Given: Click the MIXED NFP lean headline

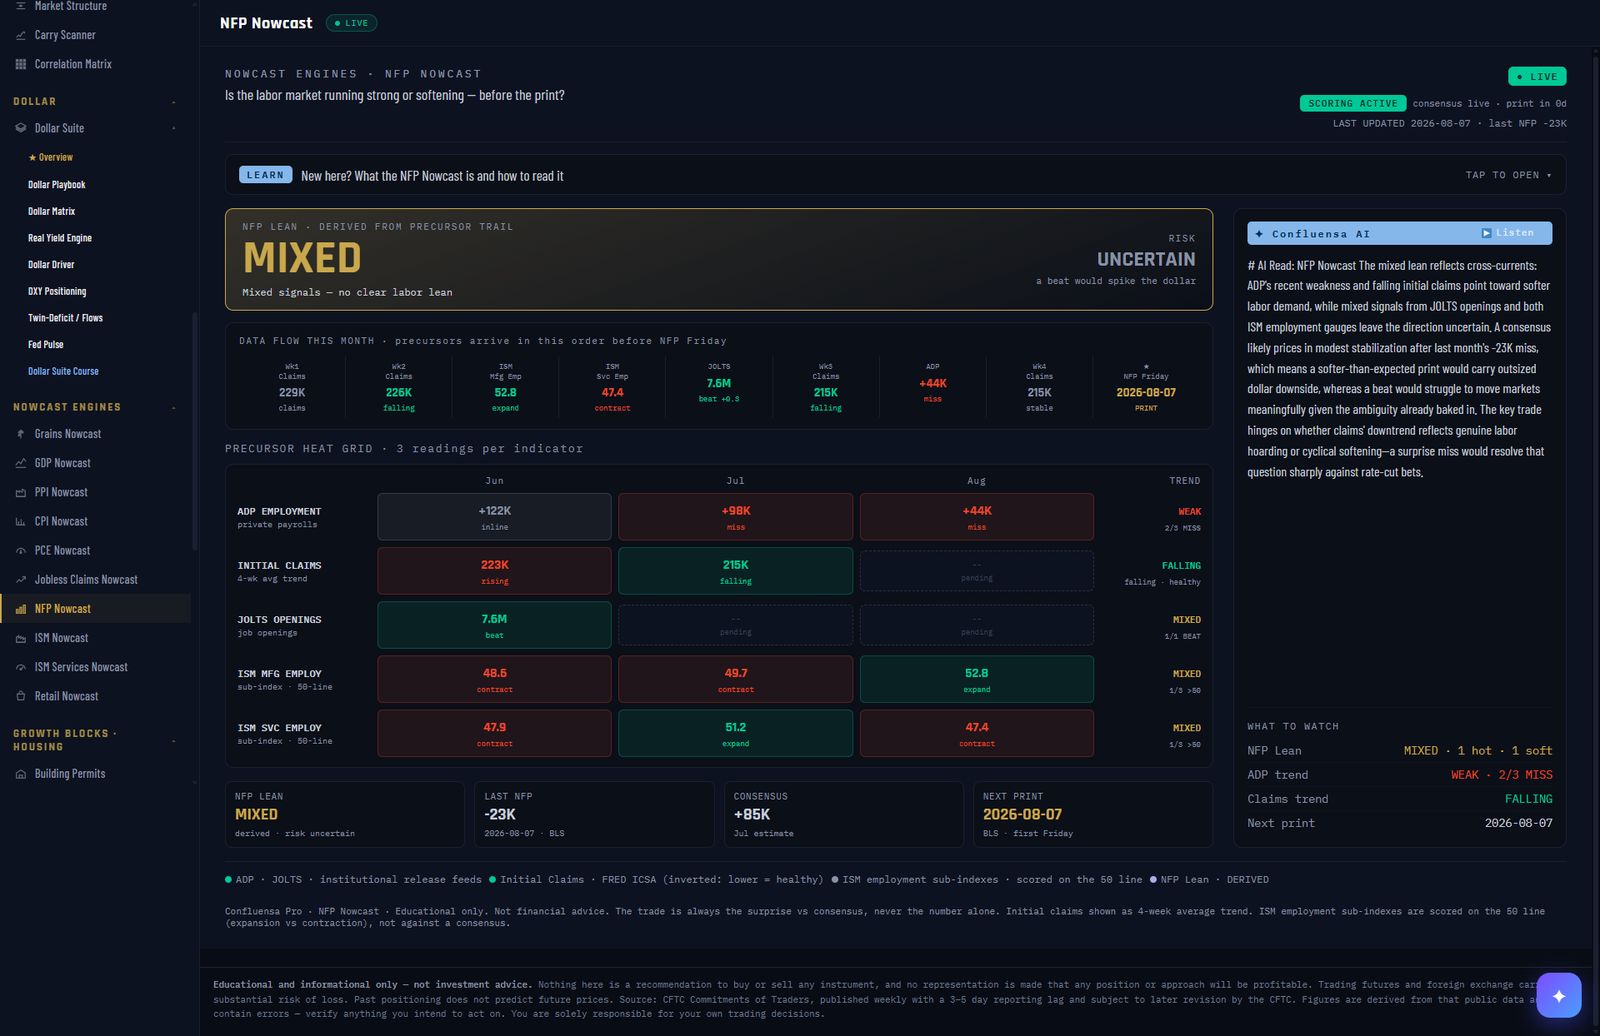Looking at the screenshot, I should [x=302, y=258].
